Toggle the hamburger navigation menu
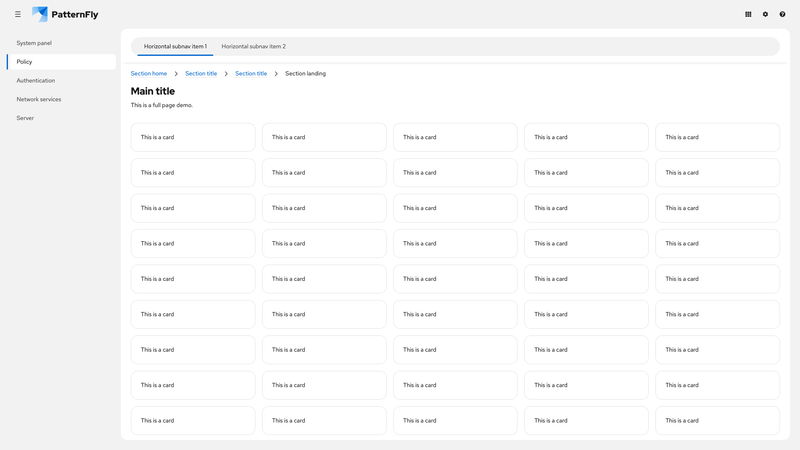Image resolution: width=800 pixels, height=450 pixels. pos(18,14)
